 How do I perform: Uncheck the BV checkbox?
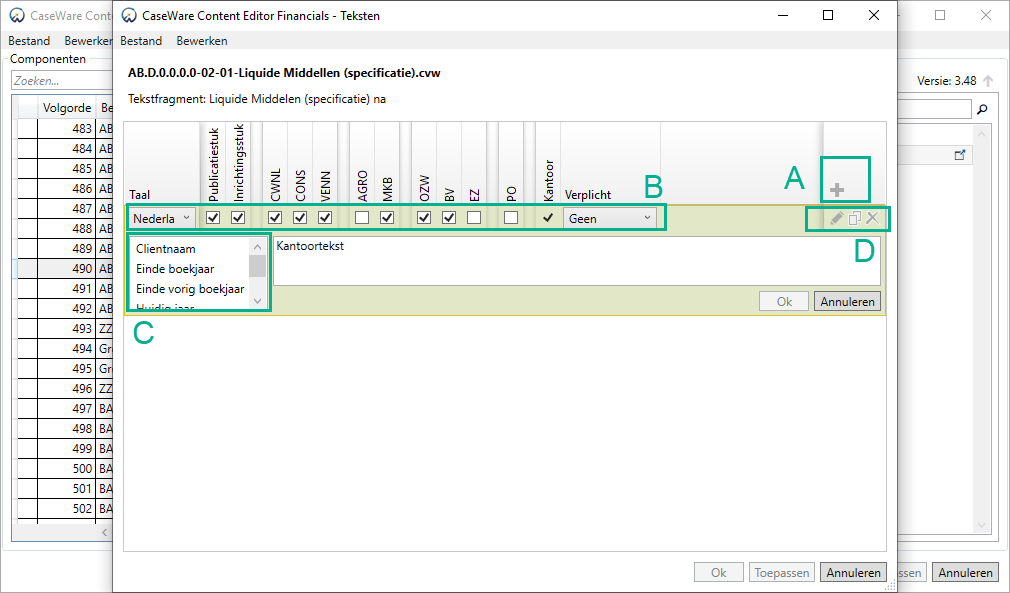449,218
